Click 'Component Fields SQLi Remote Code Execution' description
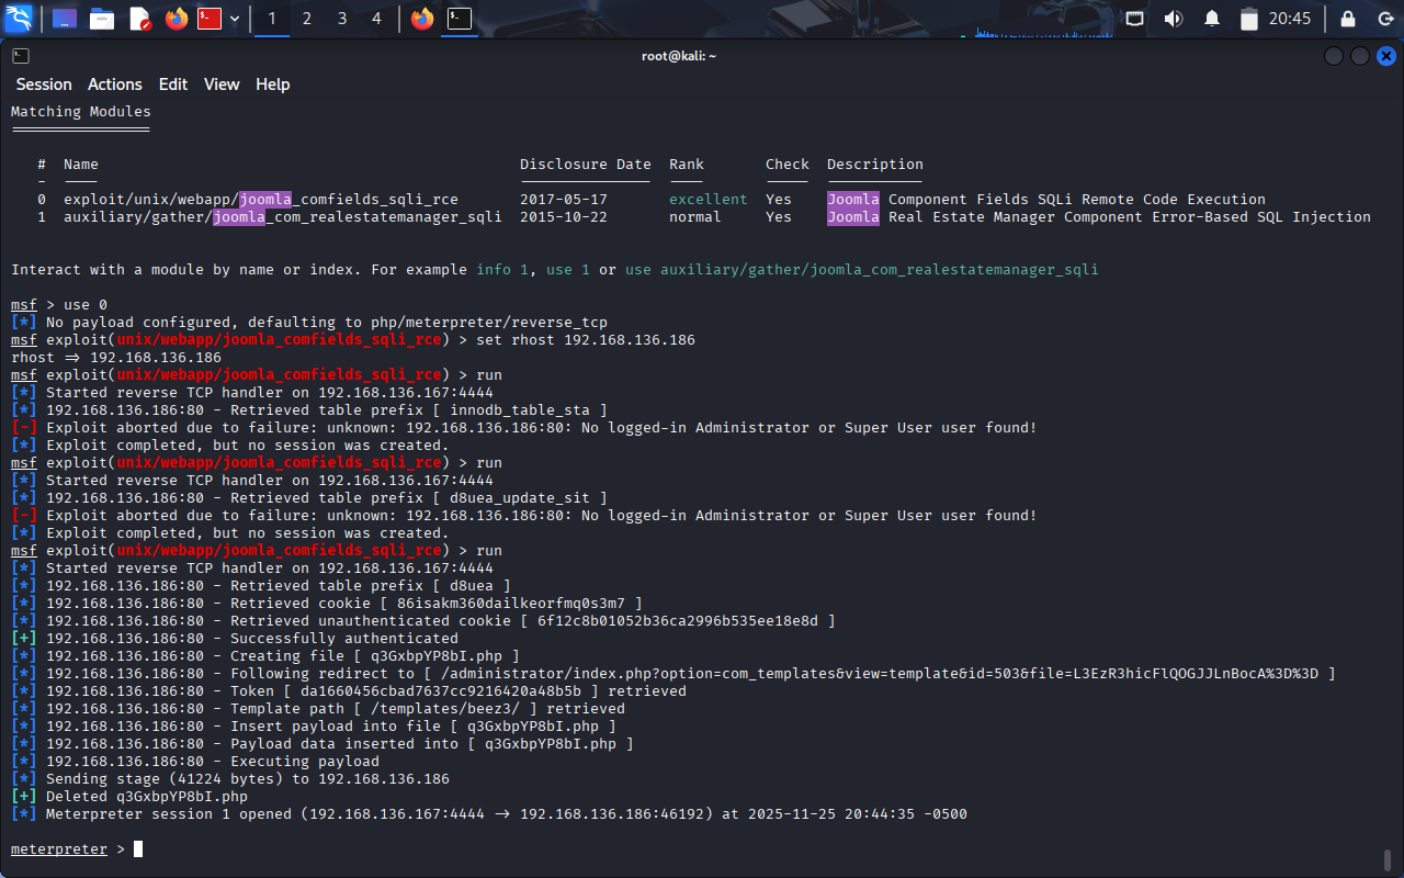This screenshot has height=878, width=1404. click(1077, 200)
